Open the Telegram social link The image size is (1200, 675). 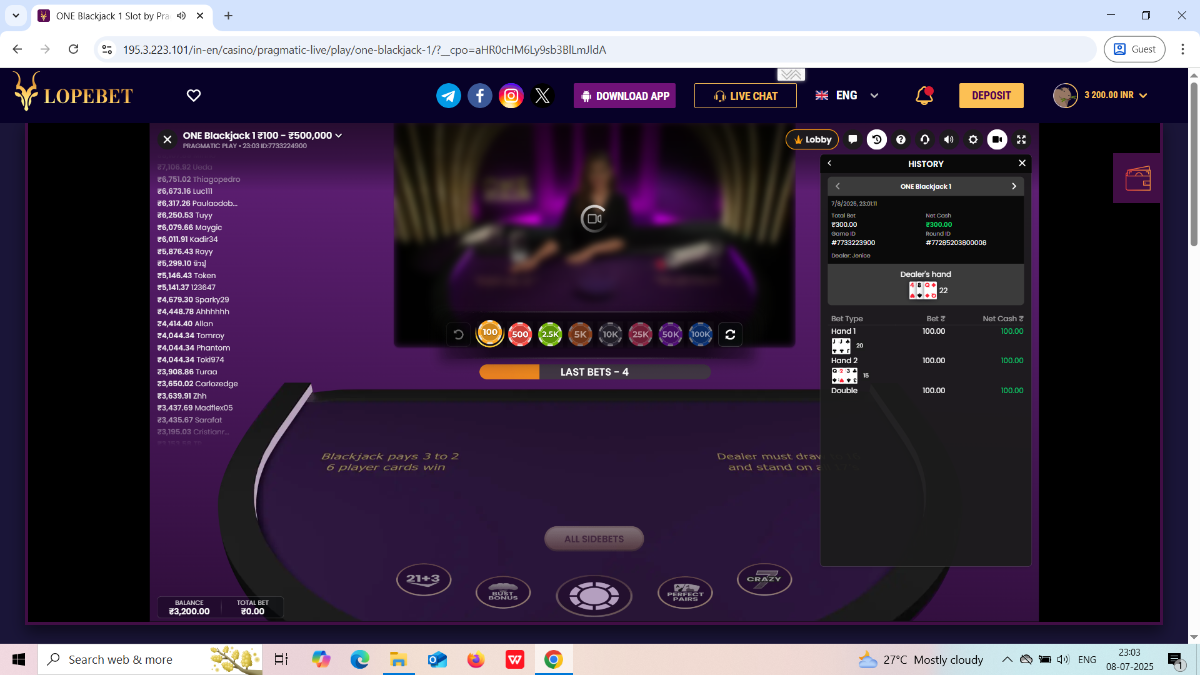449,96
